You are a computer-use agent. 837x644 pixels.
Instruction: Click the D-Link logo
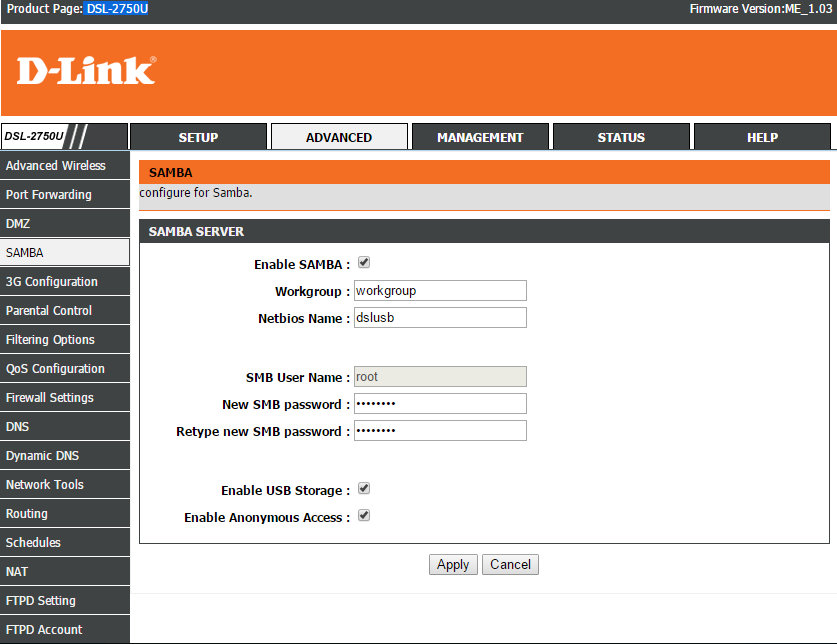click(x=86, y=70)
